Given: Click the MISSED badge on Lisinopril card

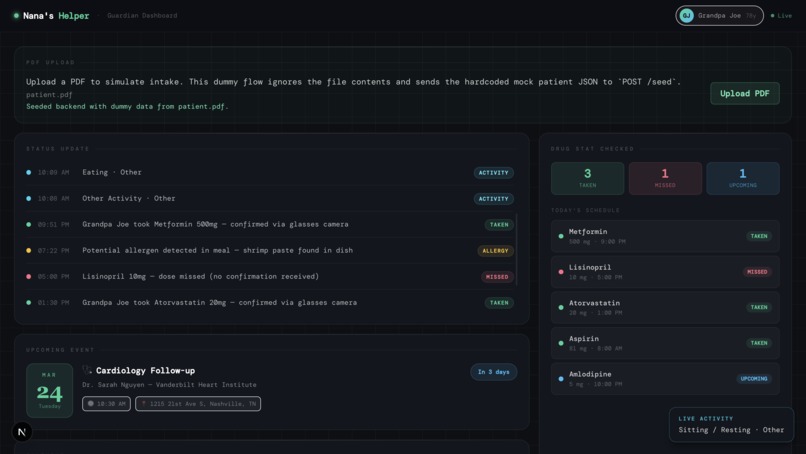Looking at the screenshot, I should [757, 271].
